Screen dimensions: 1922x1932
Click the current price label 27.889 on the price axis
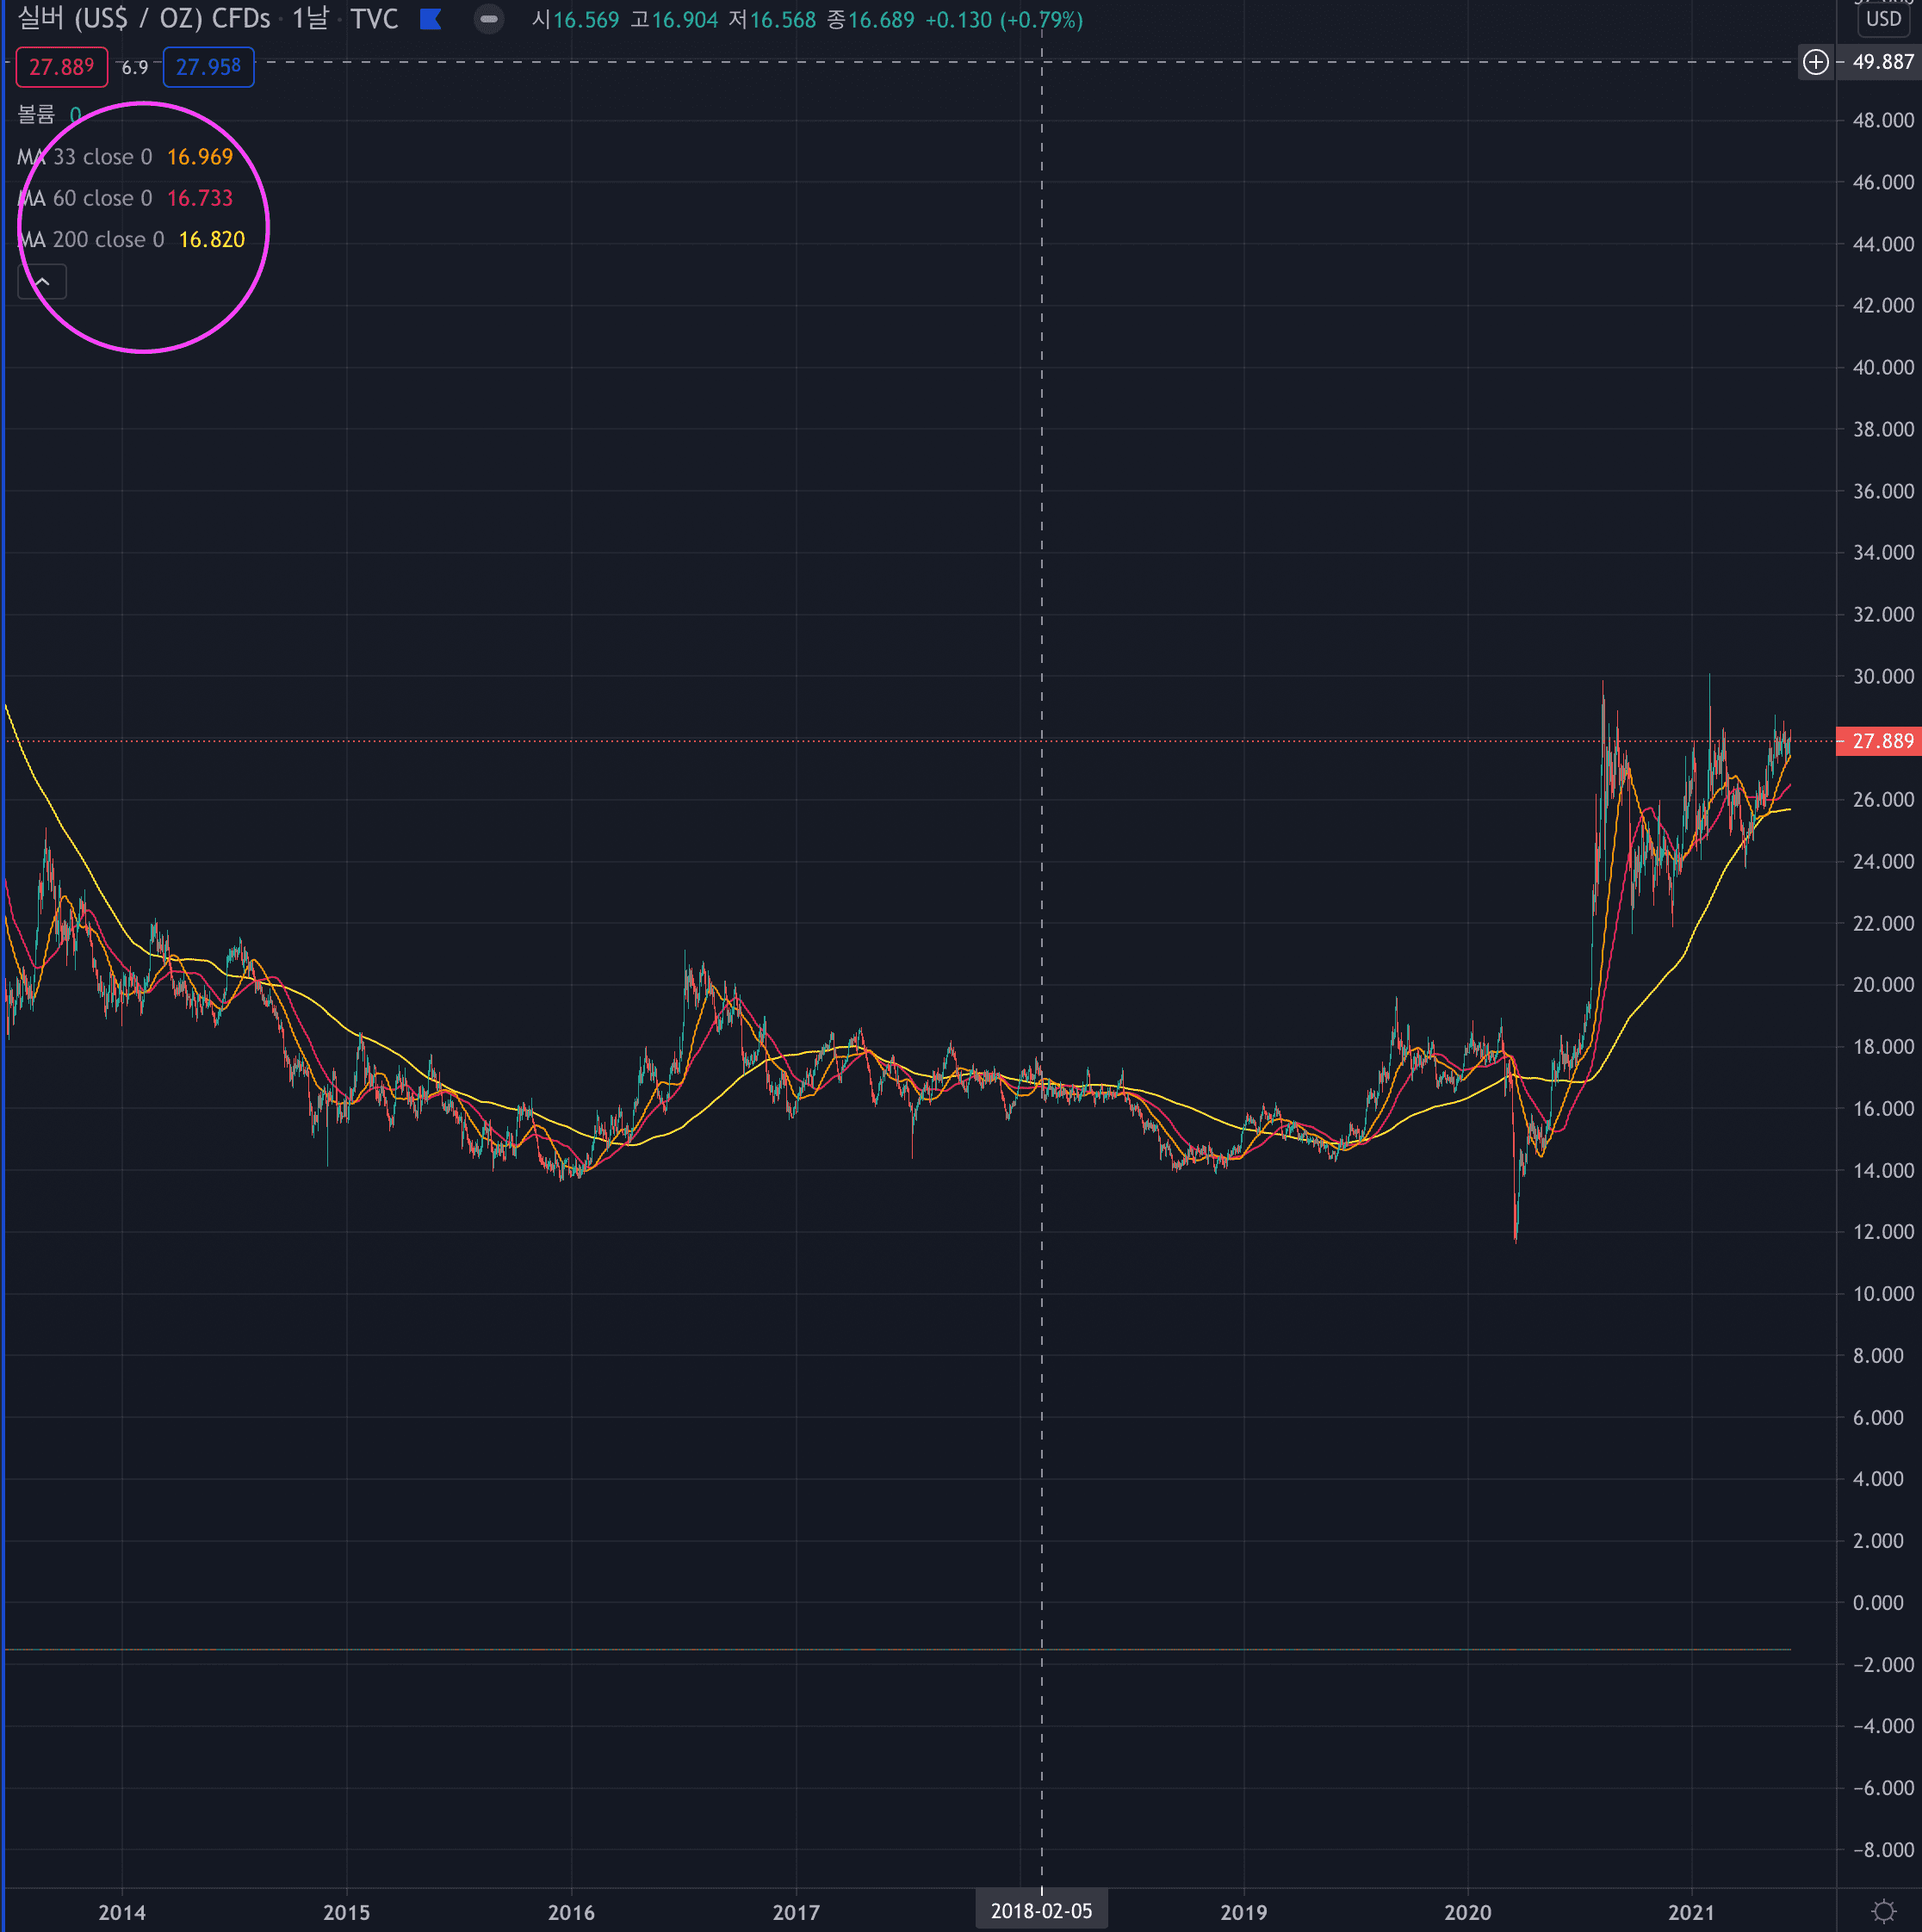point(1881,741)
